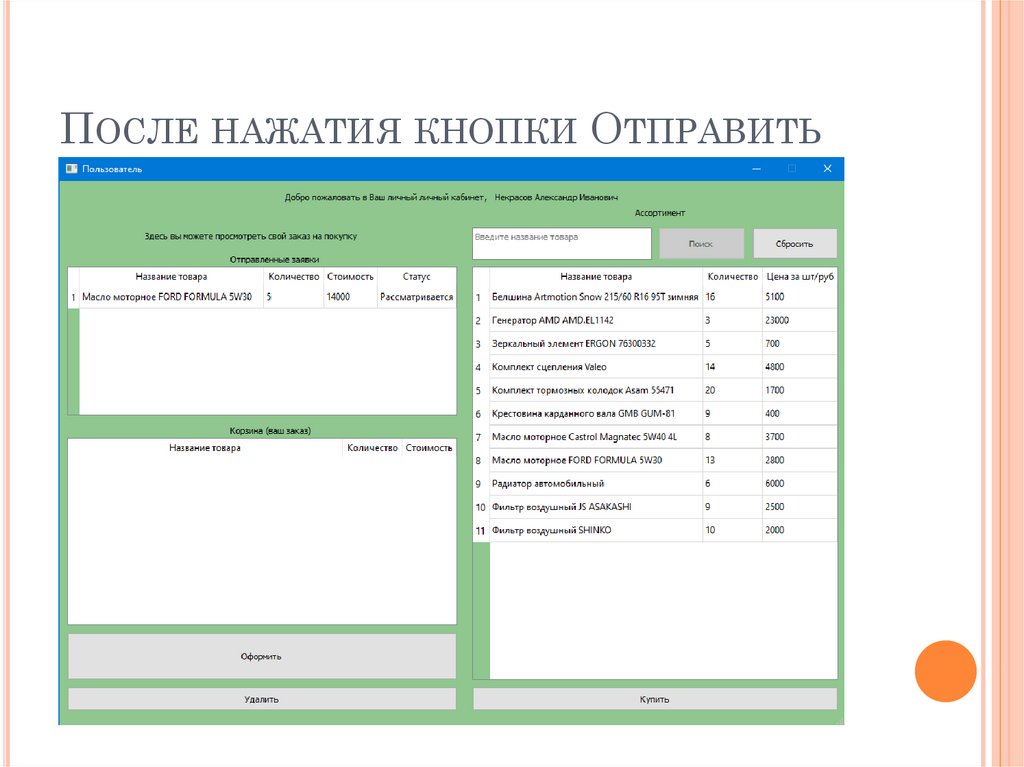Click Статус column header in sent orders
This screenshot has width=1024, height=767.
click(416, 277)
